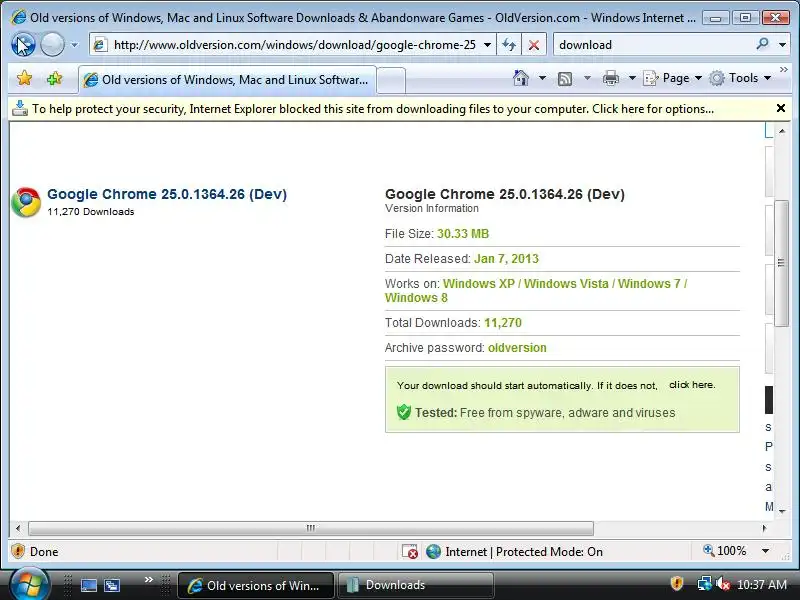The height and width of the screenshot is (600, 800).
Task: Click the '30.33 MB' file size value
Action: click(463, 234)
